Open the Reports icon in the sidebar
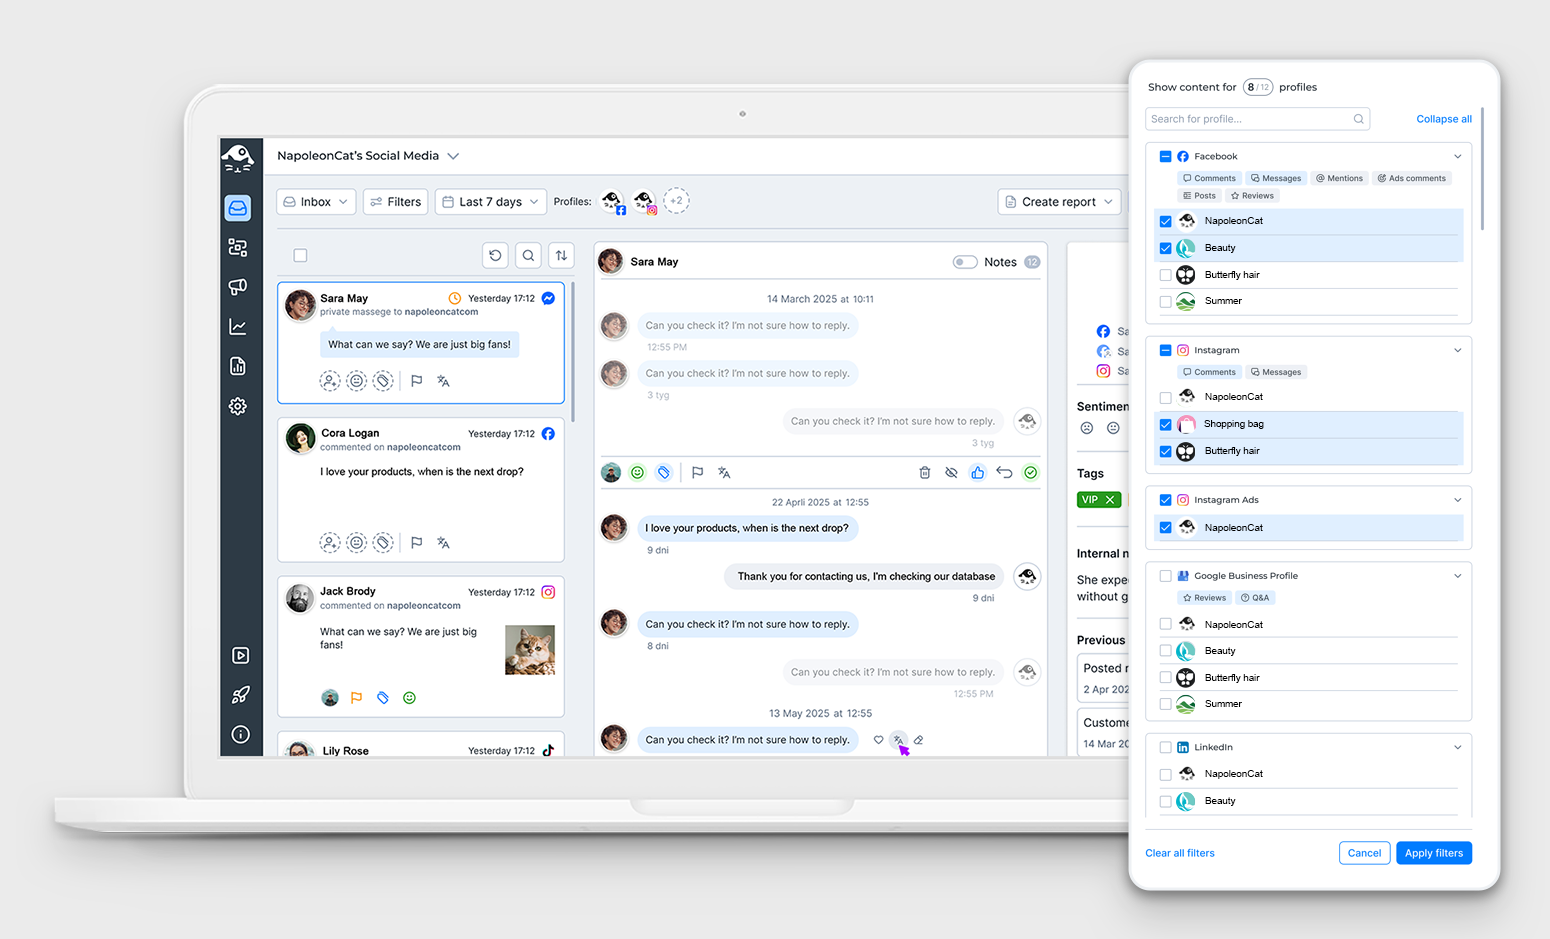 [238, 366]
